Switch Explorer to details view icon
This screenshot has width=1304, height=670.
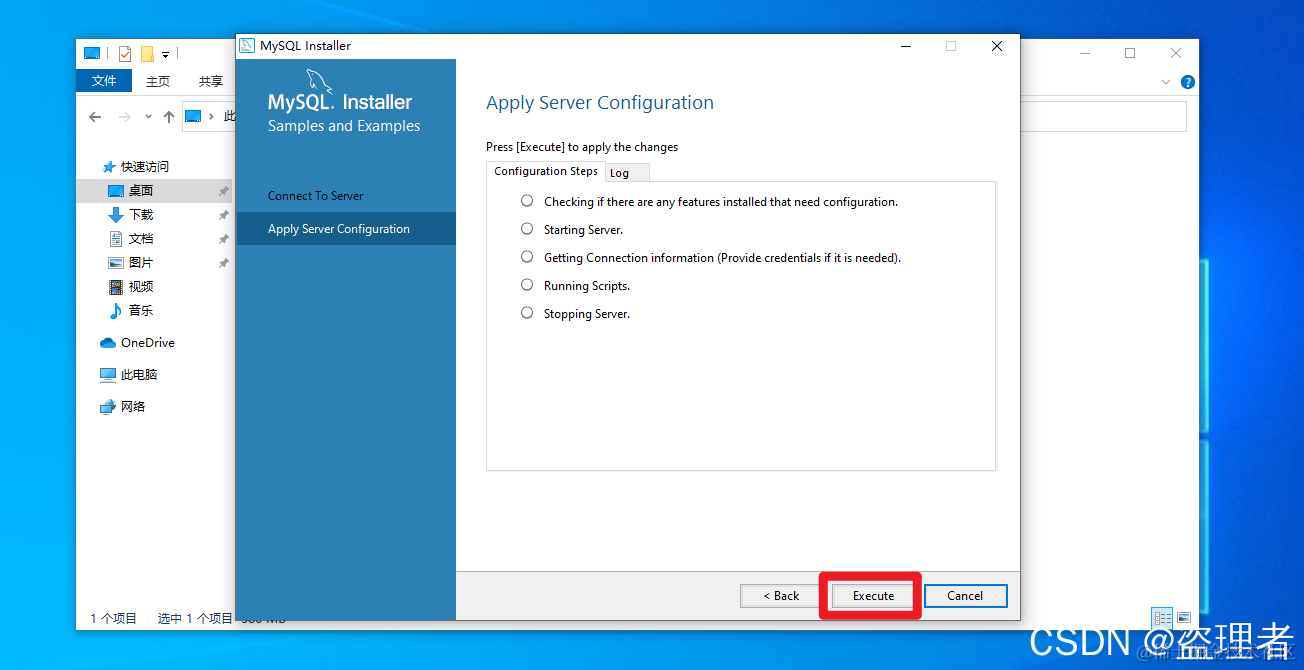[x=1162, y=618]
